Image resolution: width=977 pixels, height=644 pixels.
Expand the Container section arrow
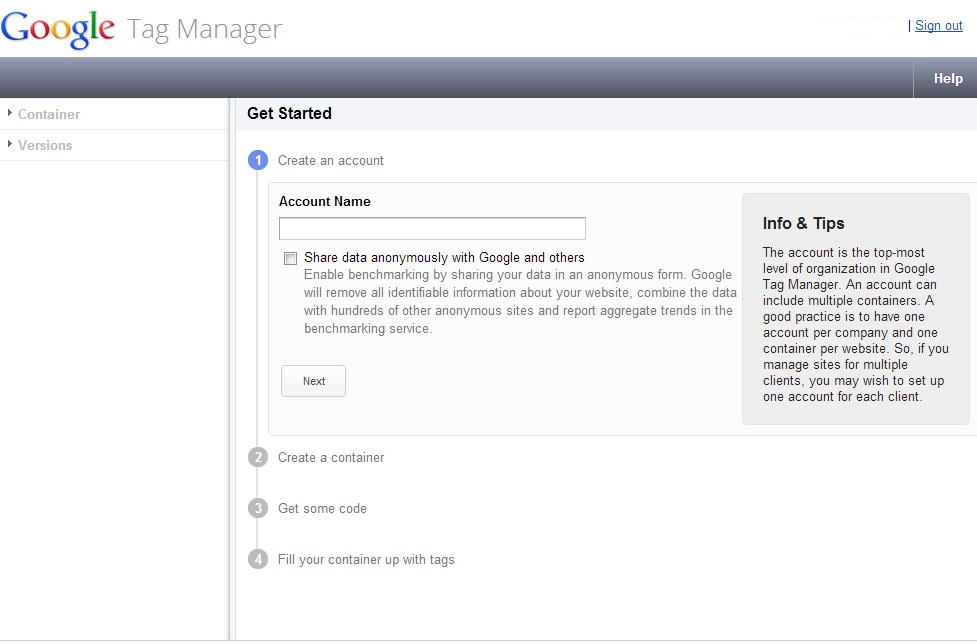pyautogui.click(x=9, y=113)
